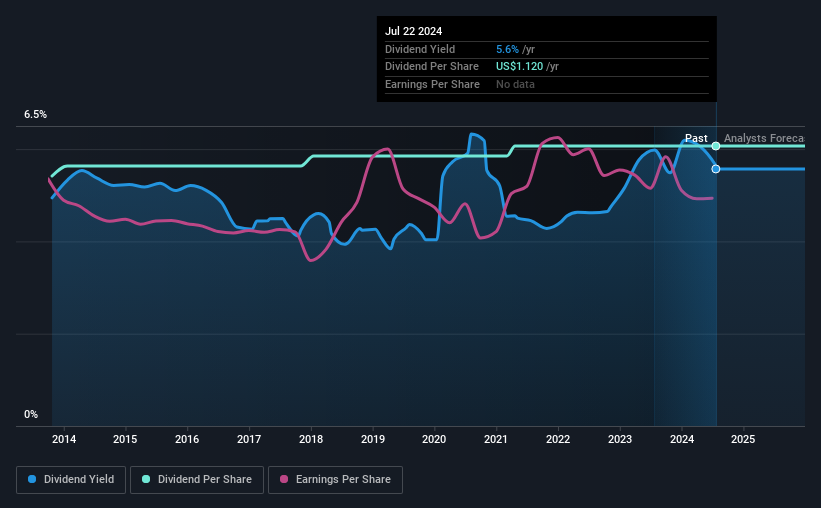Click the 2020 label on the x-axis
821x508 pixels.
click(x=434, y=439)
